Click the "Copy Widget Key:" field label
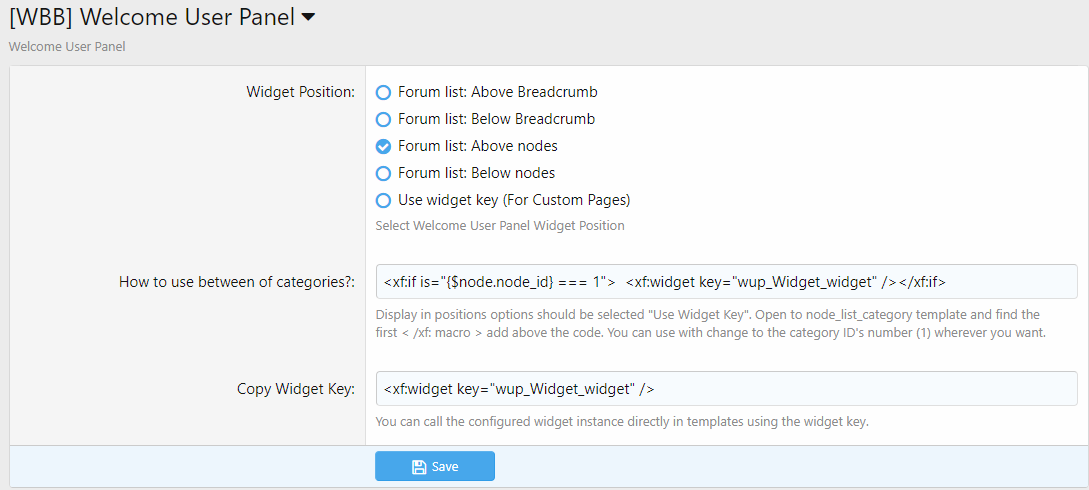This screenshot has width=1089, height=490. (296, 389)
